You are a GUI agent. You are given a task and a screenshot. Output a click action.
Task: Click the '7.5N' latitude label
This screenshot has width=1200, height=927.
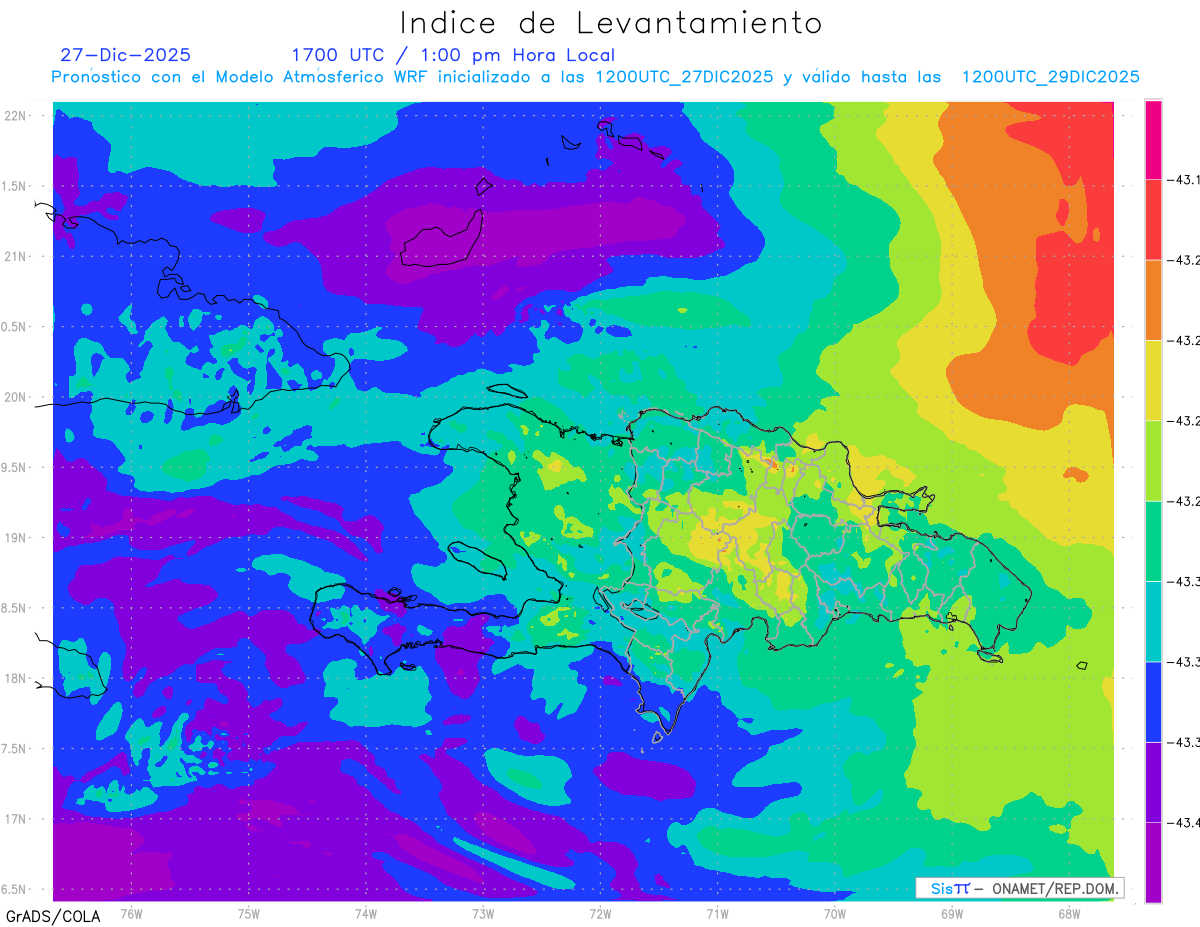tap(15, 749)
